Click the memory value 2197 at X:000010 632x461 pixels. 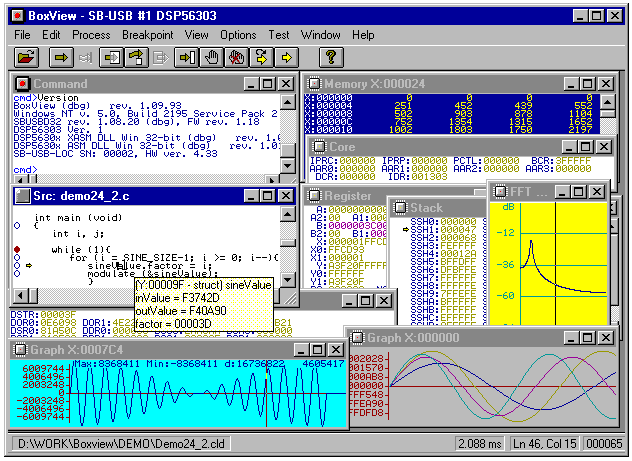coord(580,129)
